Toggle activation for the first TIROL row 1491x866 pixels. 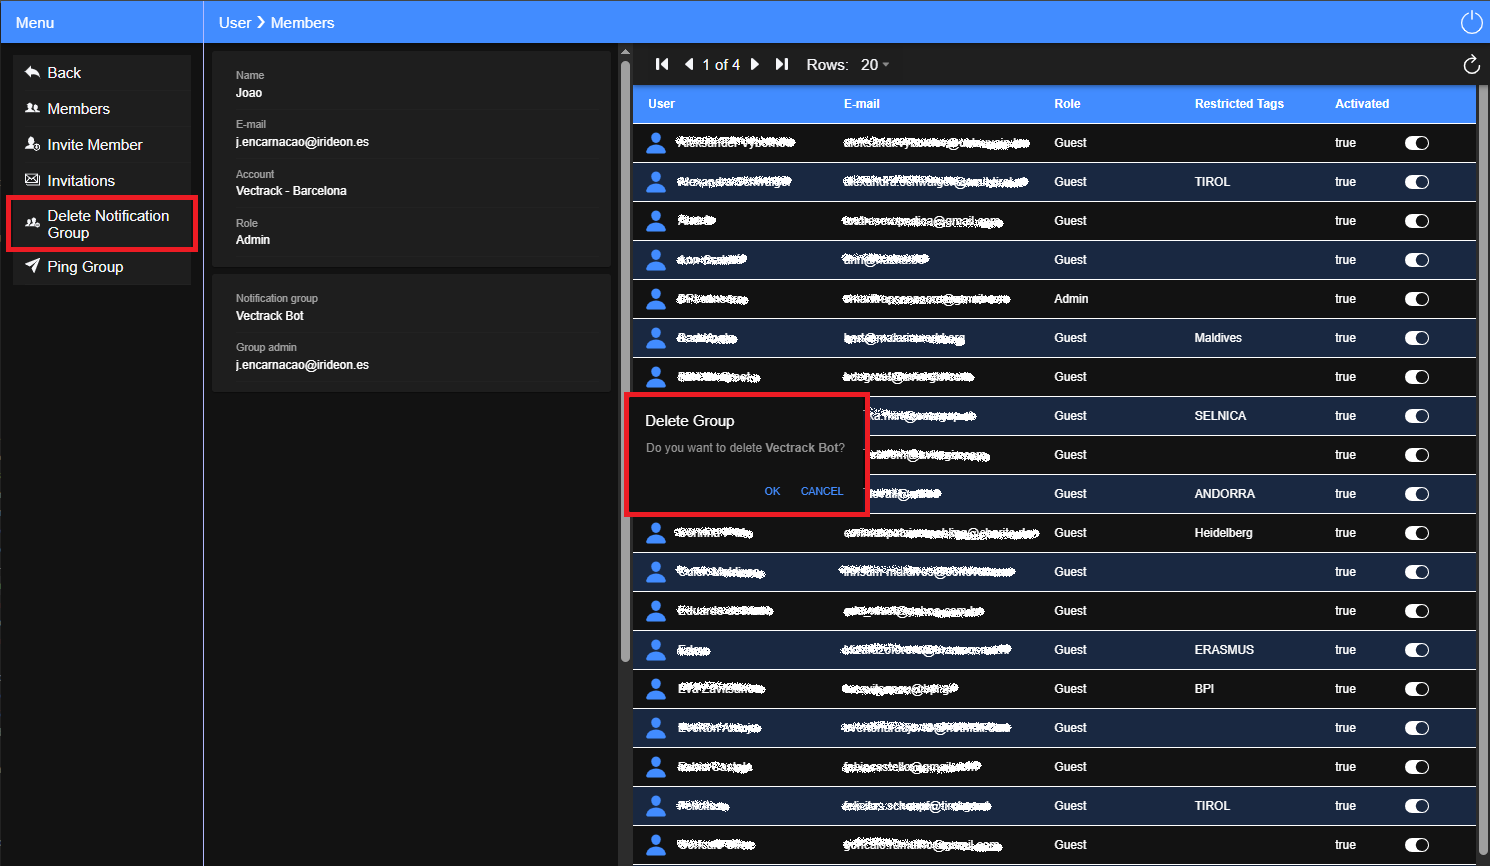pos(1417,182)
